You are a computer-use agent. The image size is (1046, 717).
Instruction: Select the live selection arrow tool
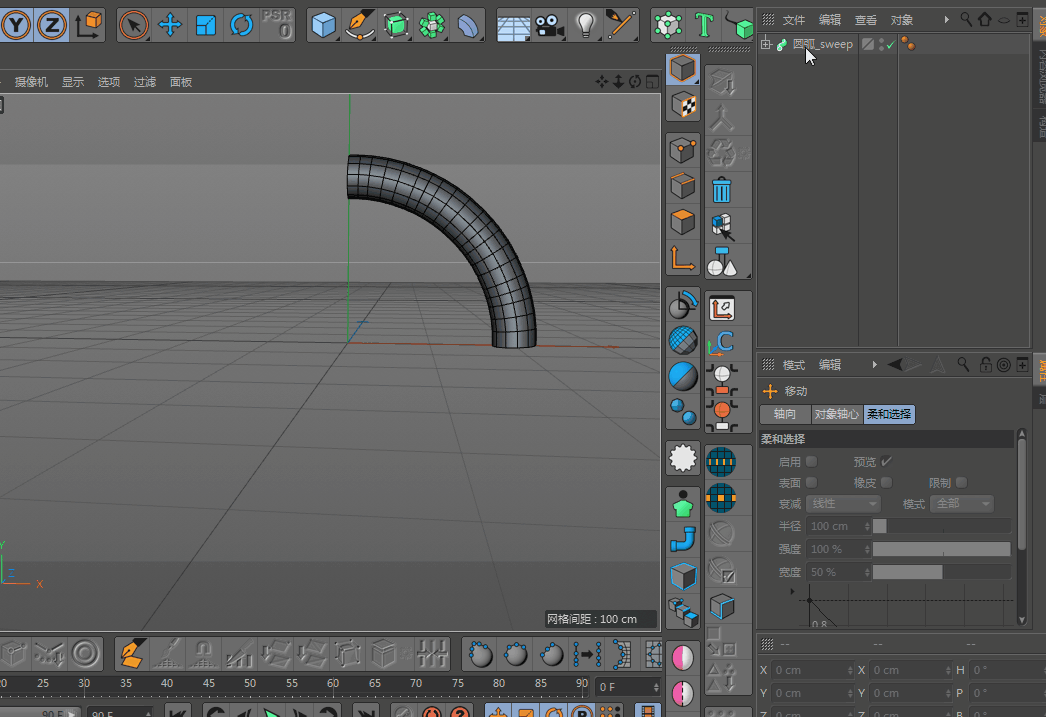click(133, 25)
